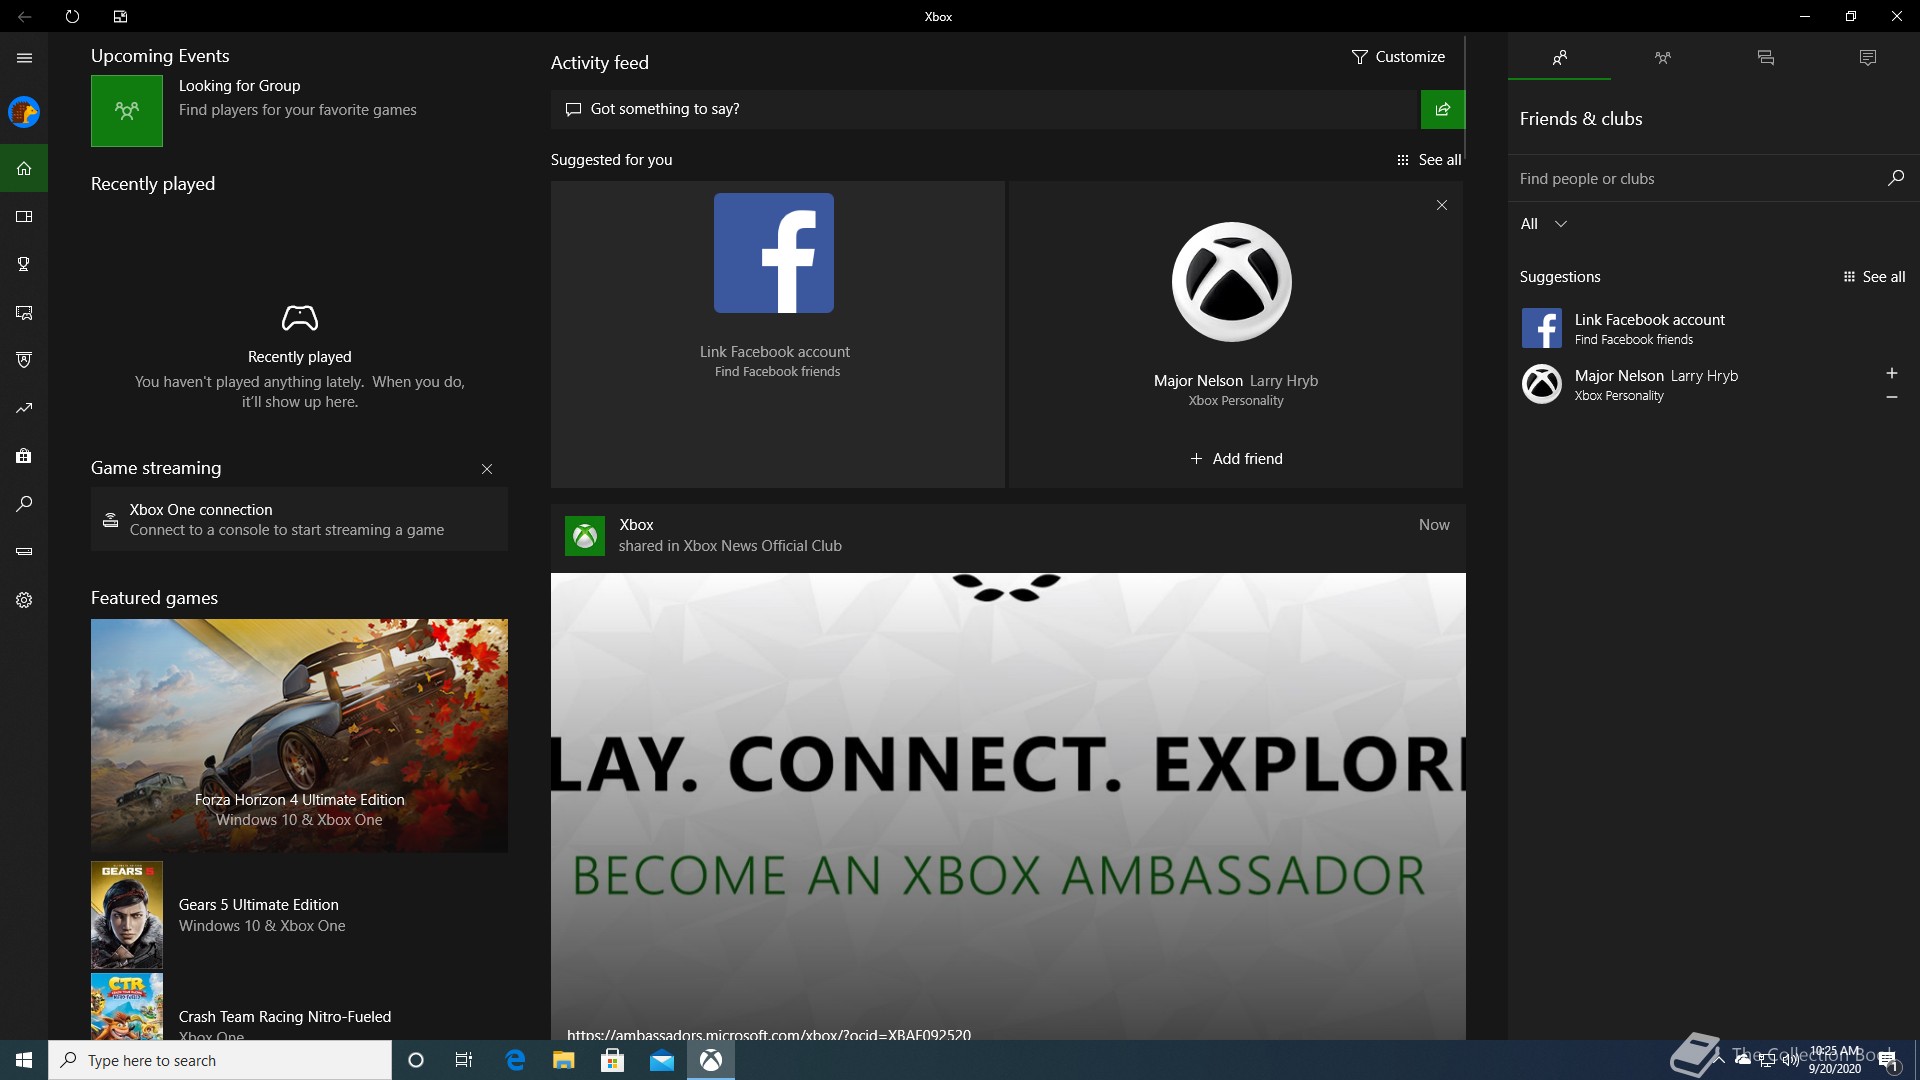Open Major Nelson in Suggestions list
This screenshot has width=1920, height=1080.
[x=1694, y=384]
